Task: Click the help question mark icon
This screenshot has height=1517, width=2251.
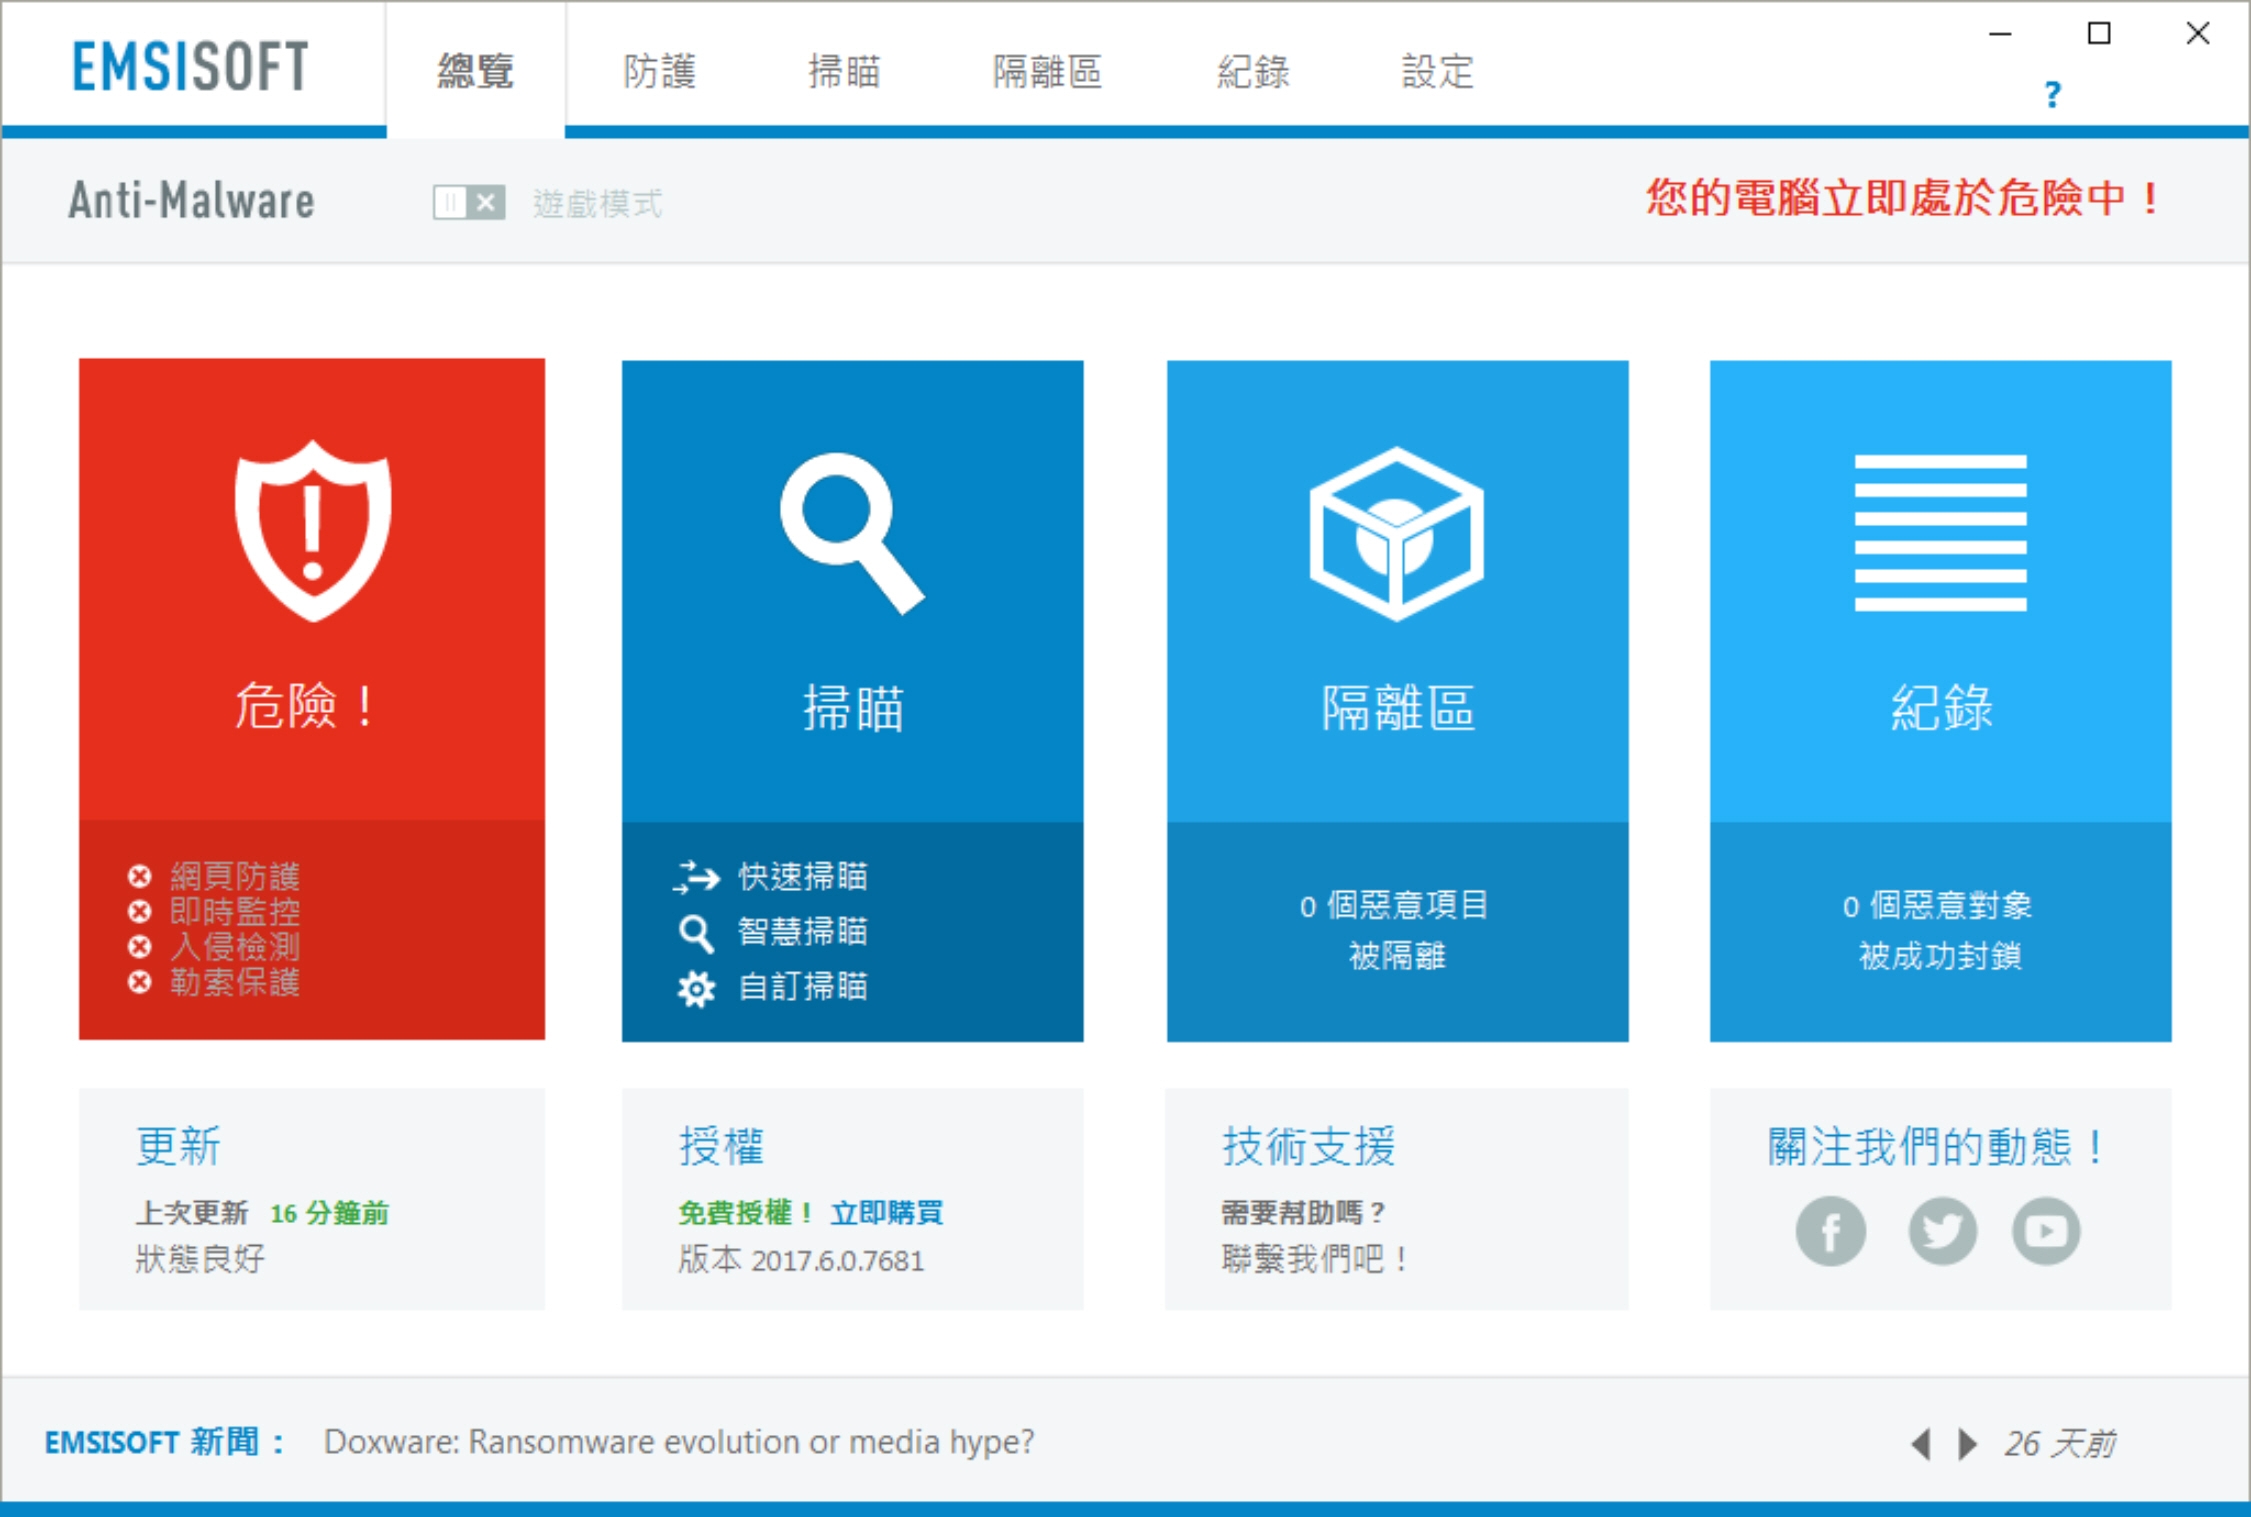Action: (2052, 94)
